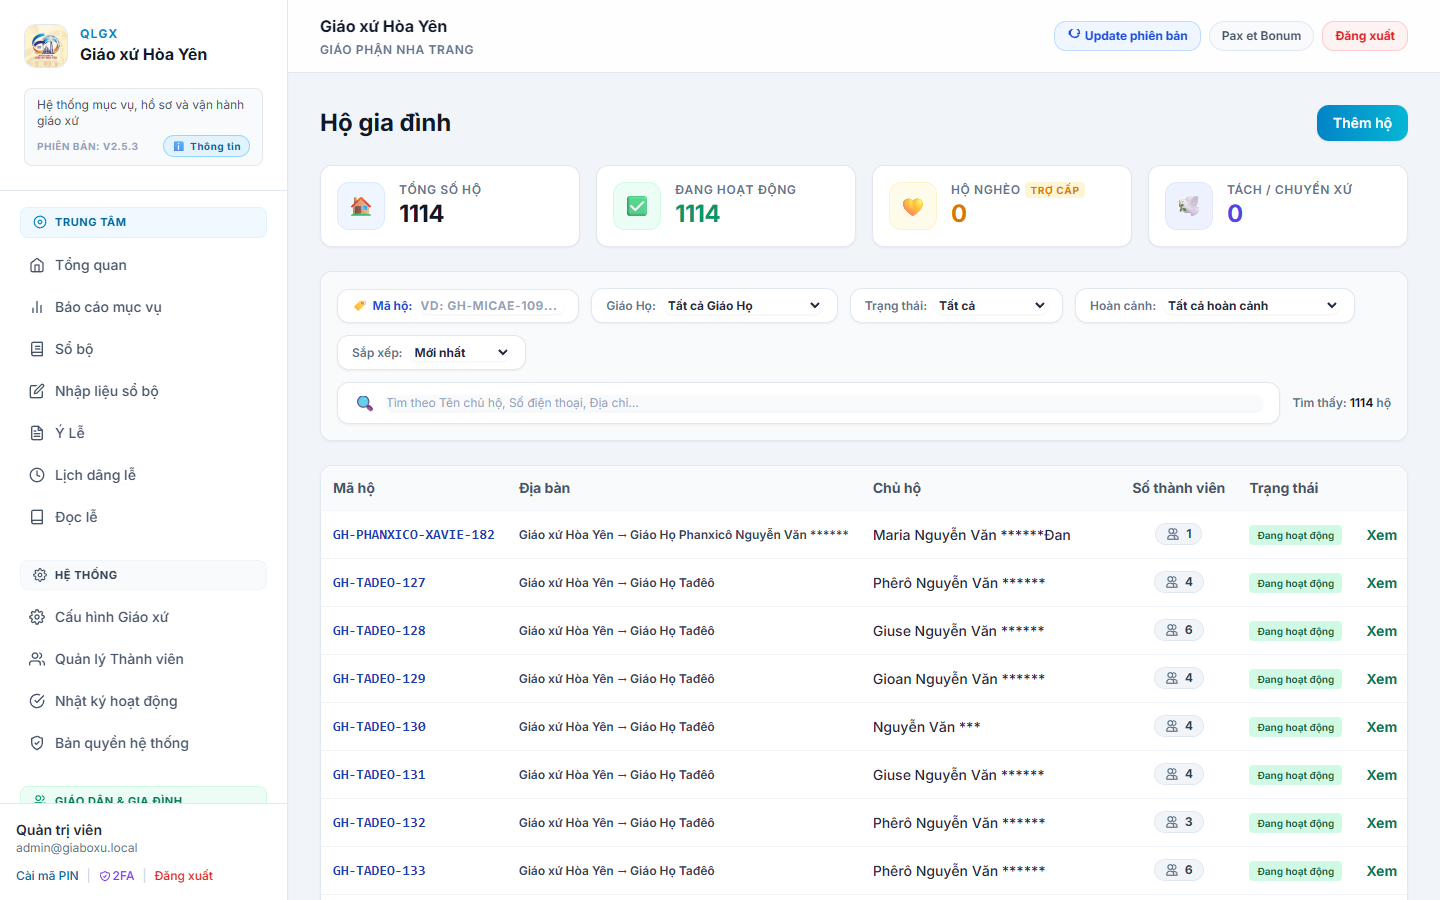This screenshot has width=1440, height=900.
Task: Click the Tổng quan home icon
Action: 37,265
